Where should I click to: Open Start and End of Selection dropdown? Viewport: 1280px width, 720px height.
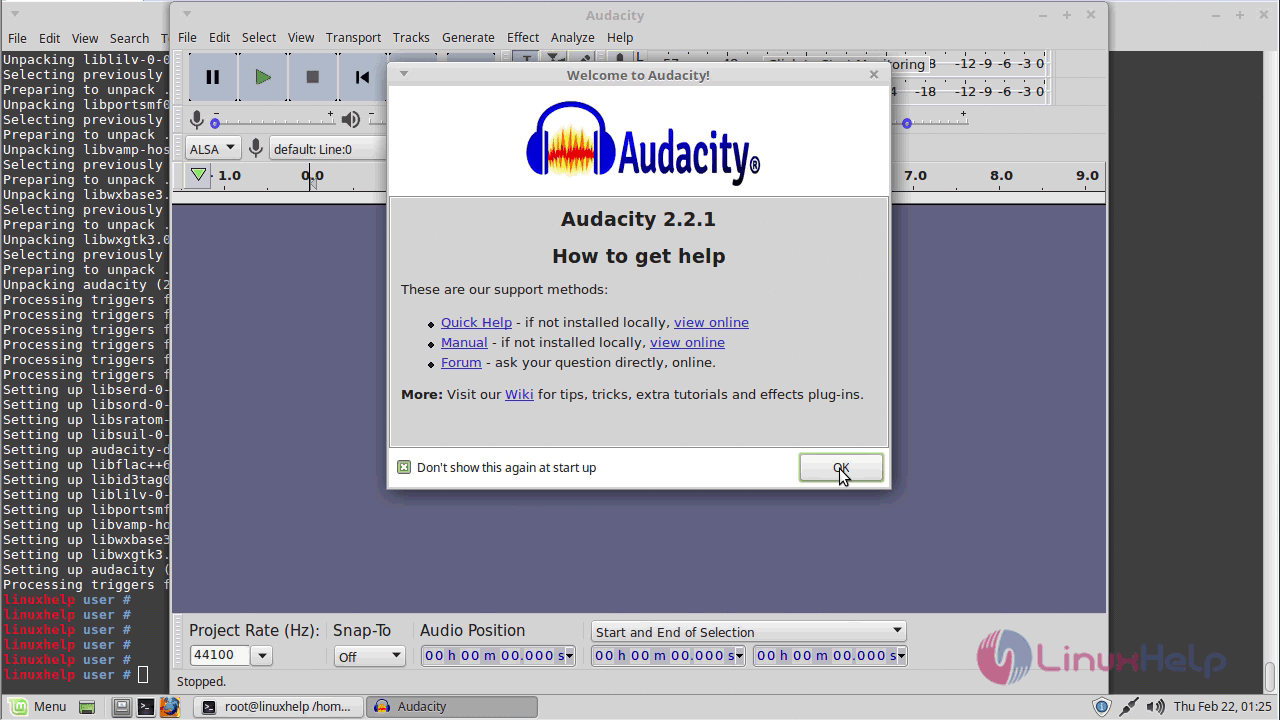pos(749,632)
